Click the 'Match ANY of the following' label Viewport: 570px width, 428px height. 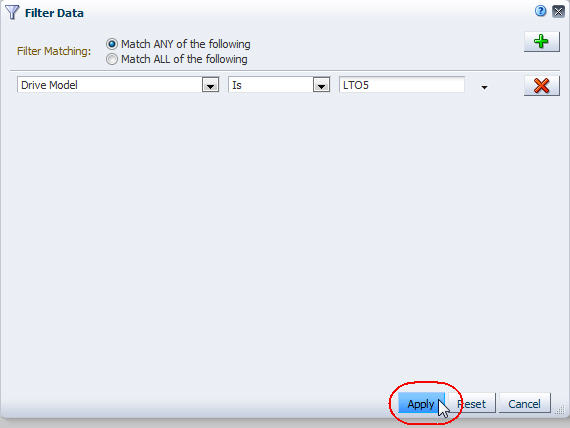185,44
